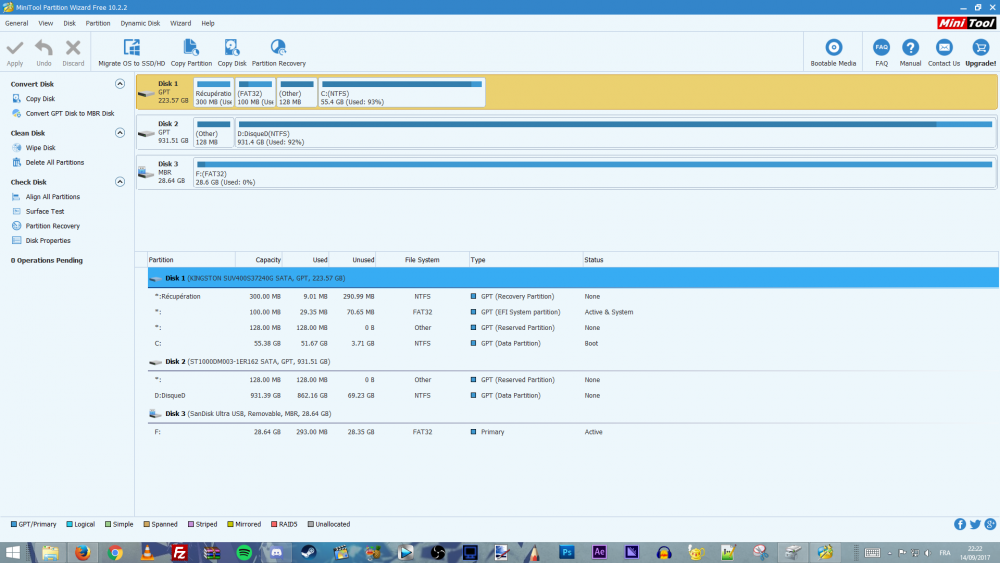Image resolution: width=1000 pixels, height=563 pixels.
Task: Open the Disk menu
Action: pos(70,23)
